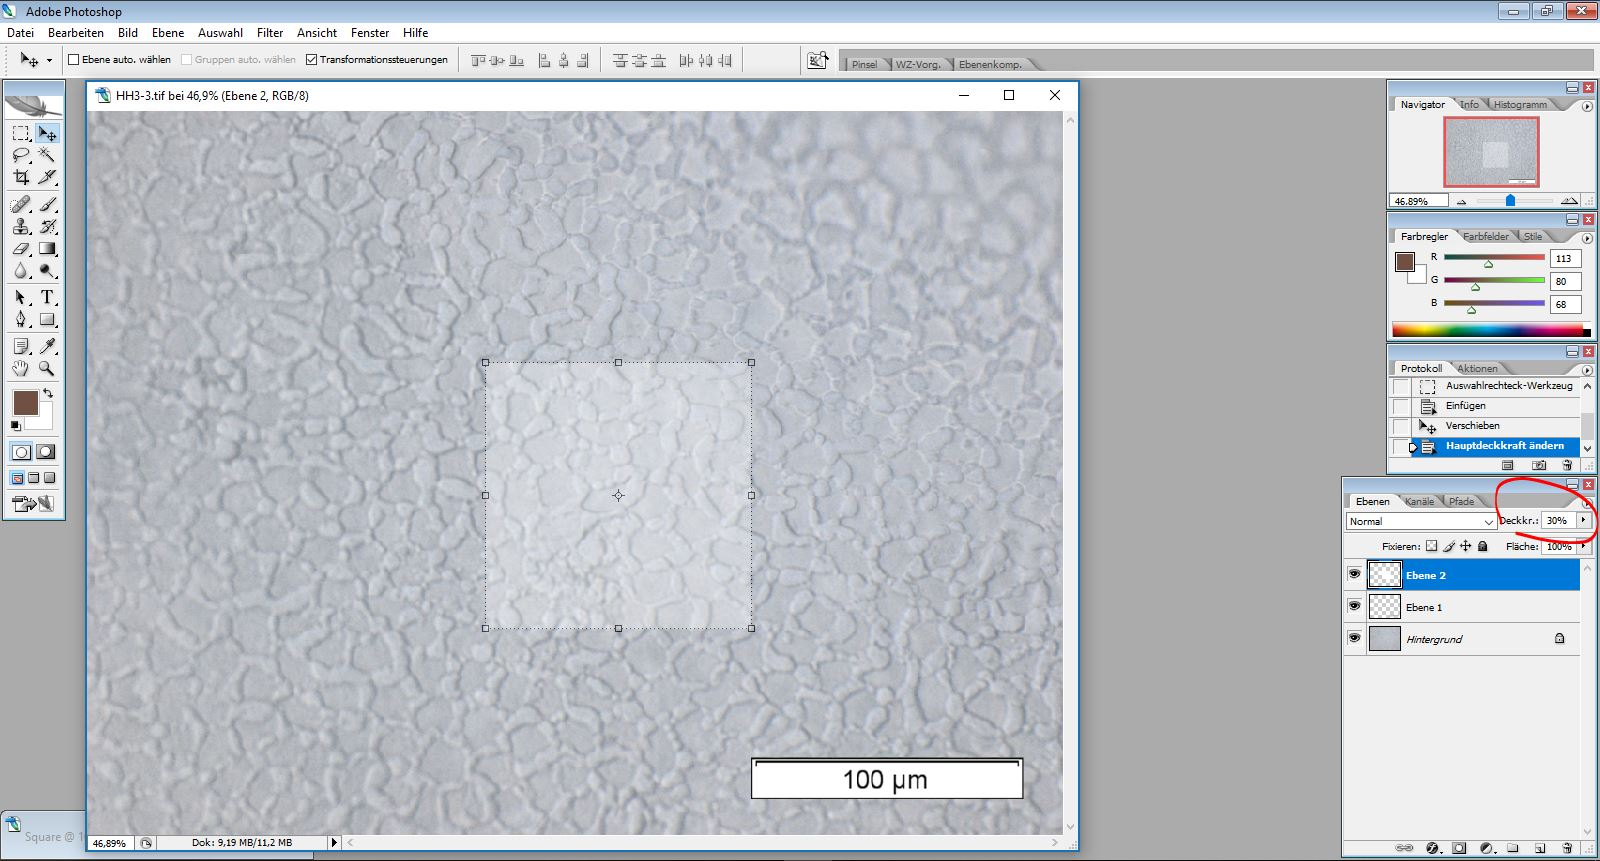The width and height of the screenshot is (1600, 861).
Task: Select the Magic Wand tool
Action: 47,155
